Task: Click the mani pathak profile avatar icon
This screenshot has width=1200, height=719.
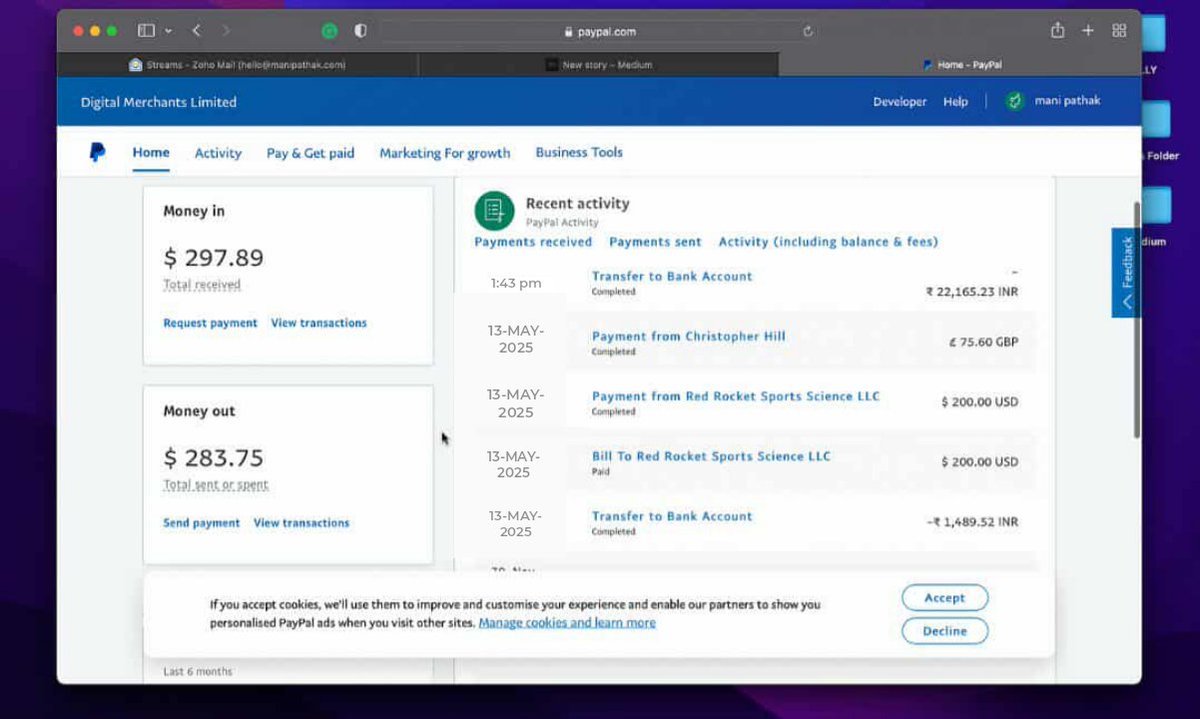Action: click(1015, 101)
